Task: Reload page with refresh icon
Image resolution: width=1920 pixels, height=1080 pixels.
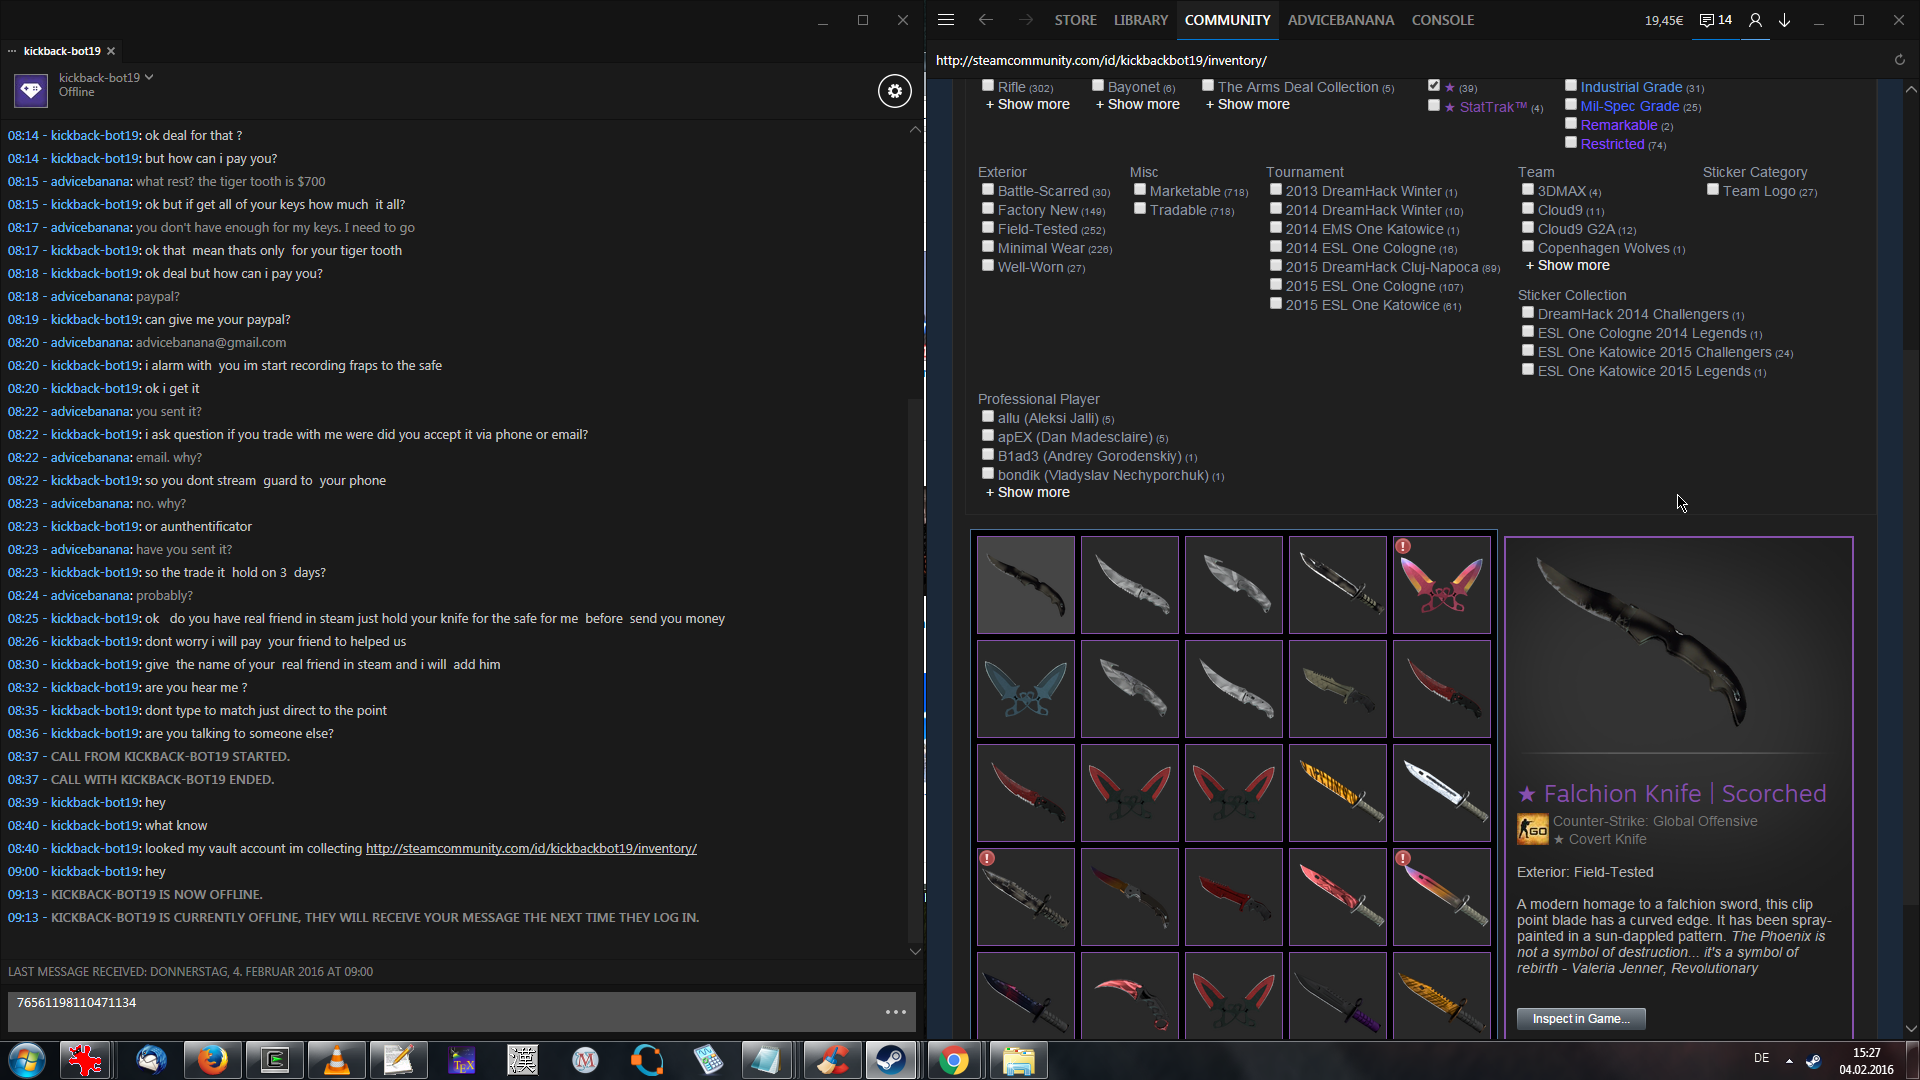Action: [x=1899, y=60]
